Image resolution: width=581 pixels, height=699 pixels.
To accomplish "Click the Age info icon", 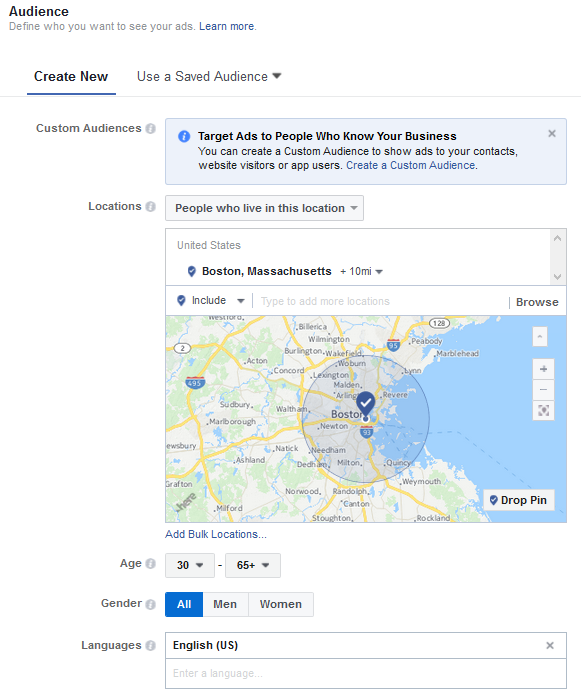I will click(x=151, y=563).
